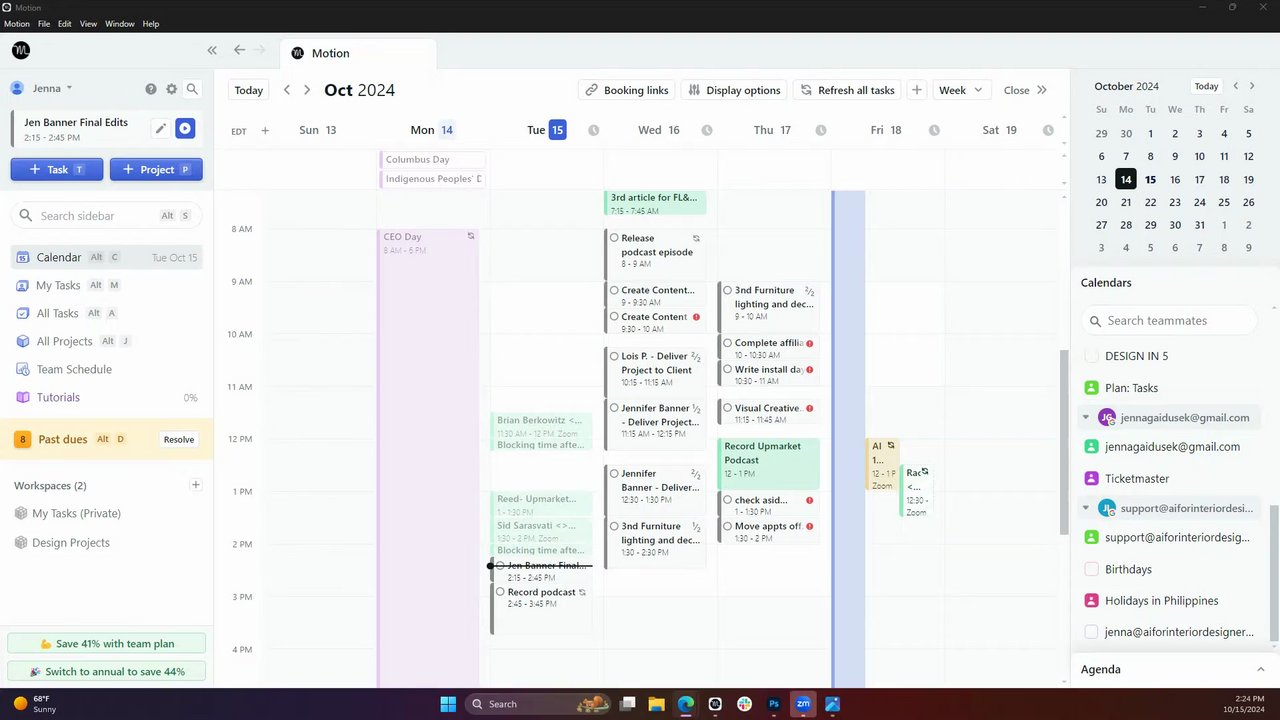This screenshot has width=1280, height=720.
Task: Click Refresh all tasks
Action: [x=848, y=90]
